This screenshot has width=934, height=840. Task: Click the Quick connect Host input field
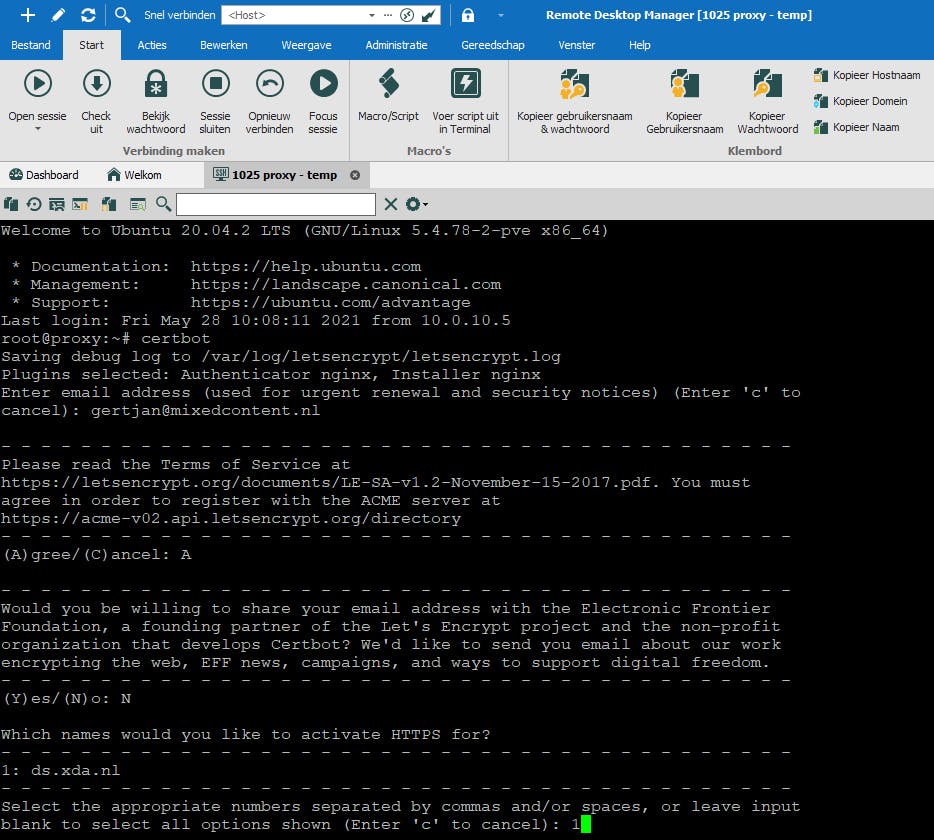[x=295, y=15]
